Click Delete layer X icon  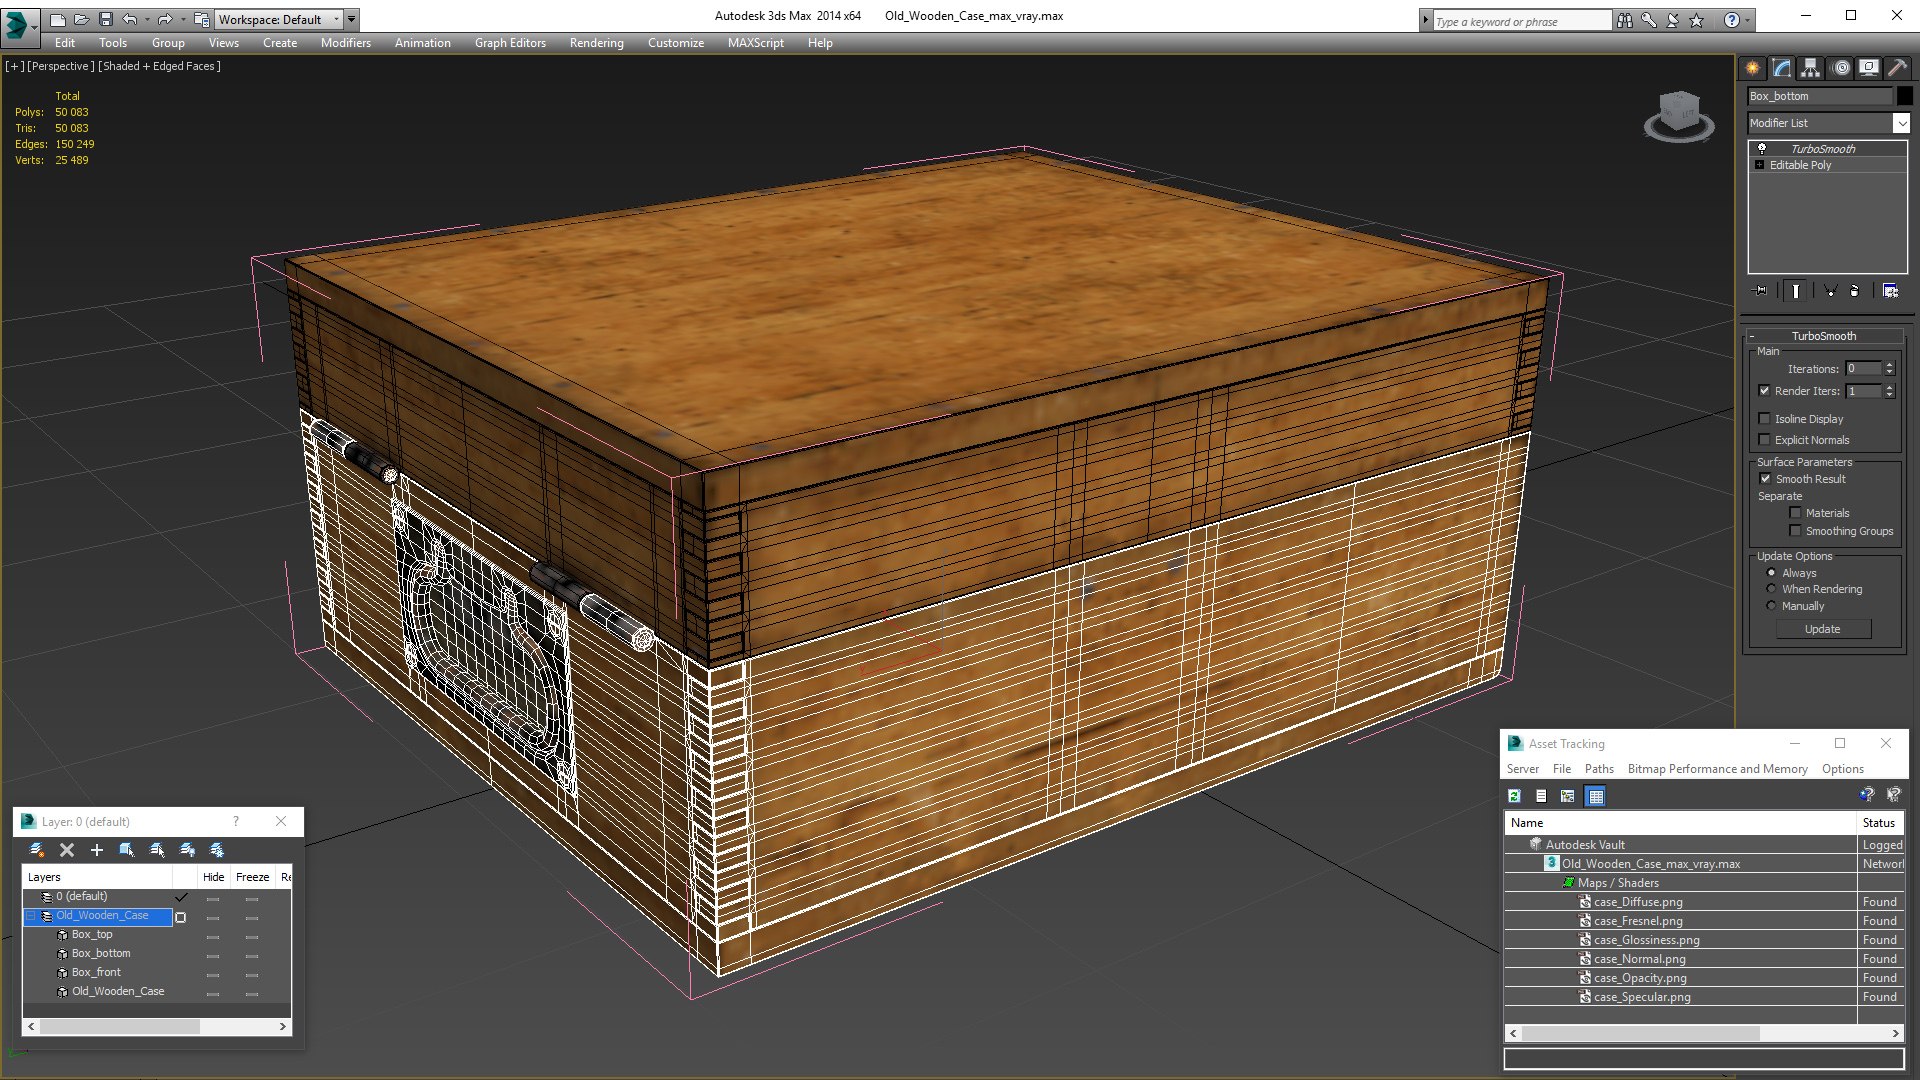click(x=67, y=850)
